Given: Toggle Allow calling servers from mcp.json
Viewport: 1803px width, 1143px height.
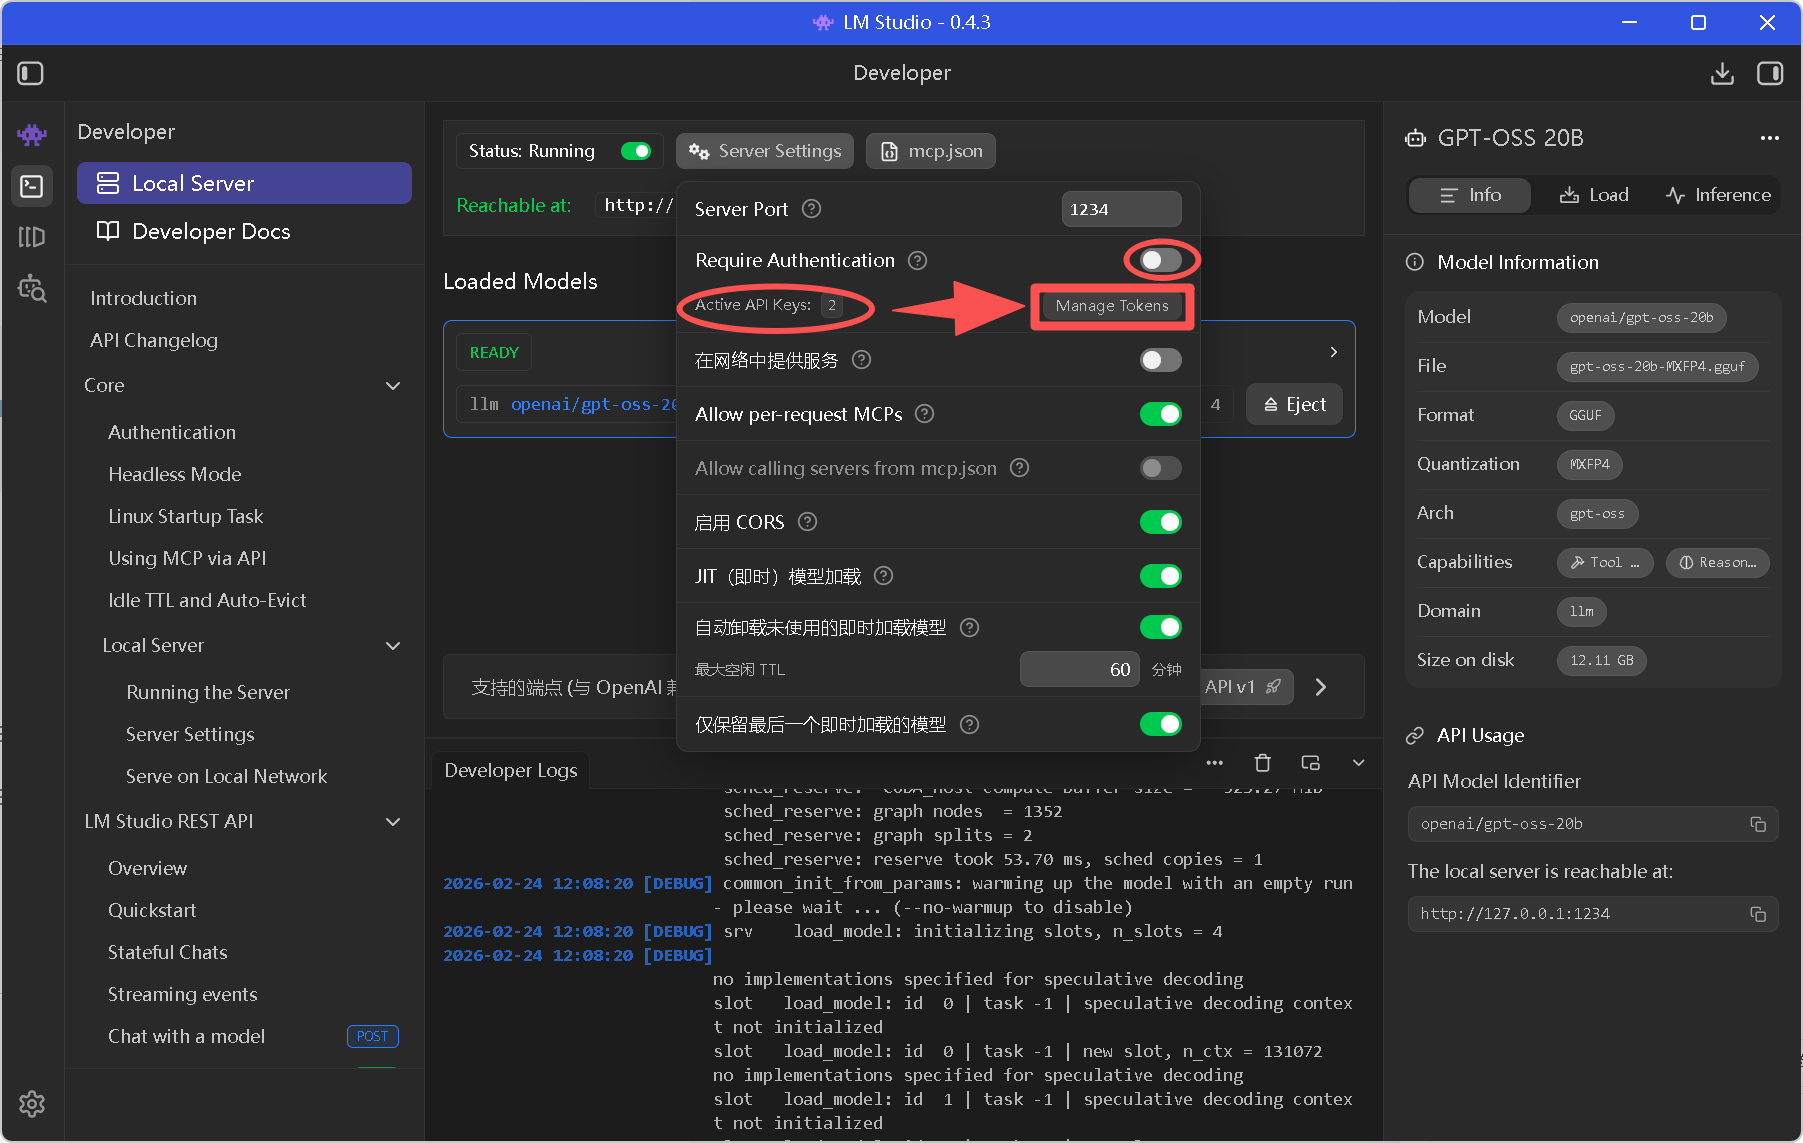Looking at the screenshot, I should point(1160,468).
